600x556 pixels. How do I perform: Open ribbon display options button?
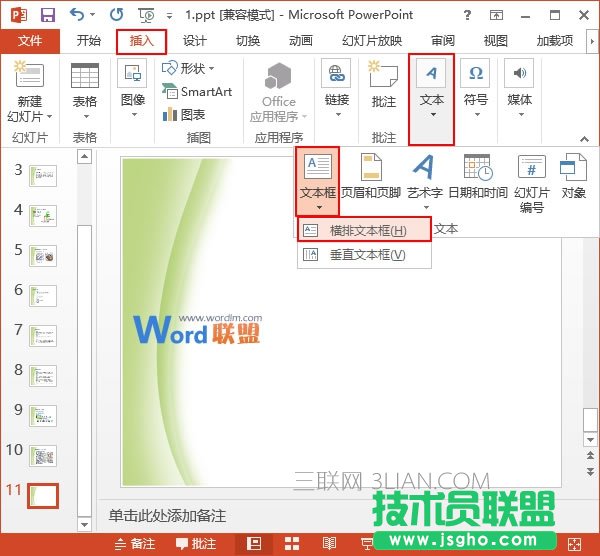click(x=496, y=15)
